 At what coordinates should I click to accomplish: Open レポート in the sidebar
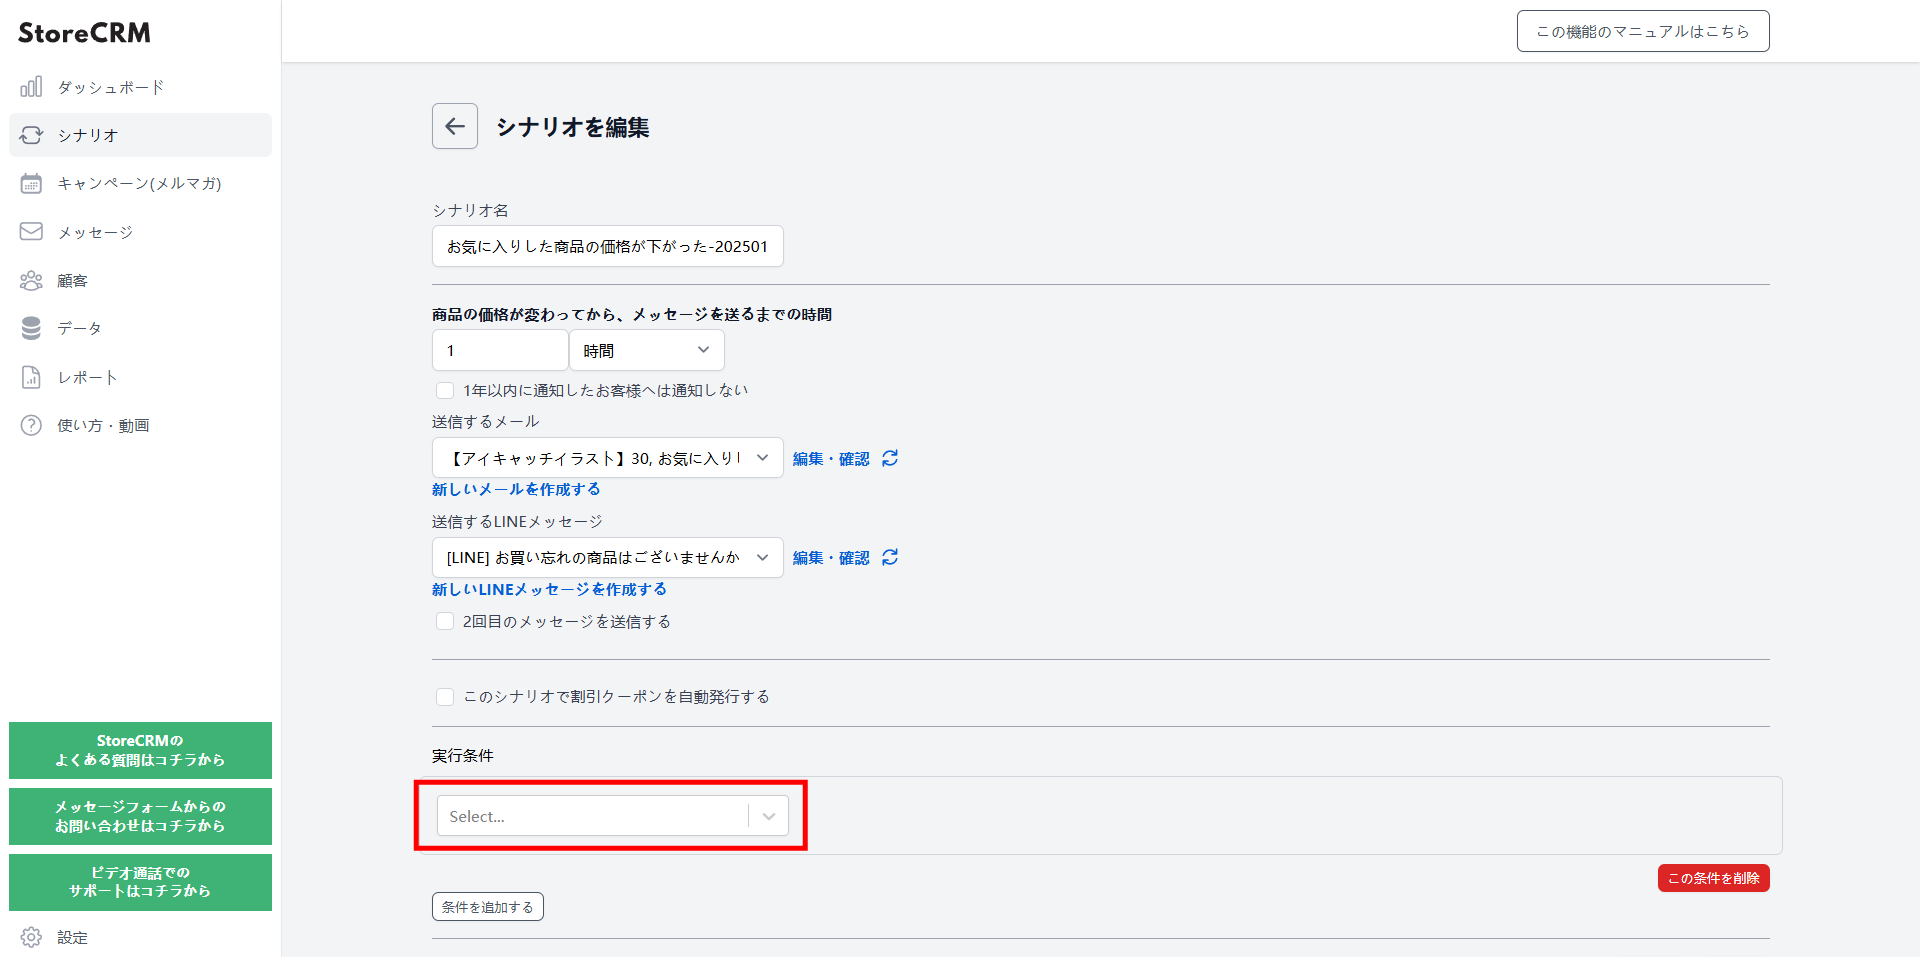[140, 377]
